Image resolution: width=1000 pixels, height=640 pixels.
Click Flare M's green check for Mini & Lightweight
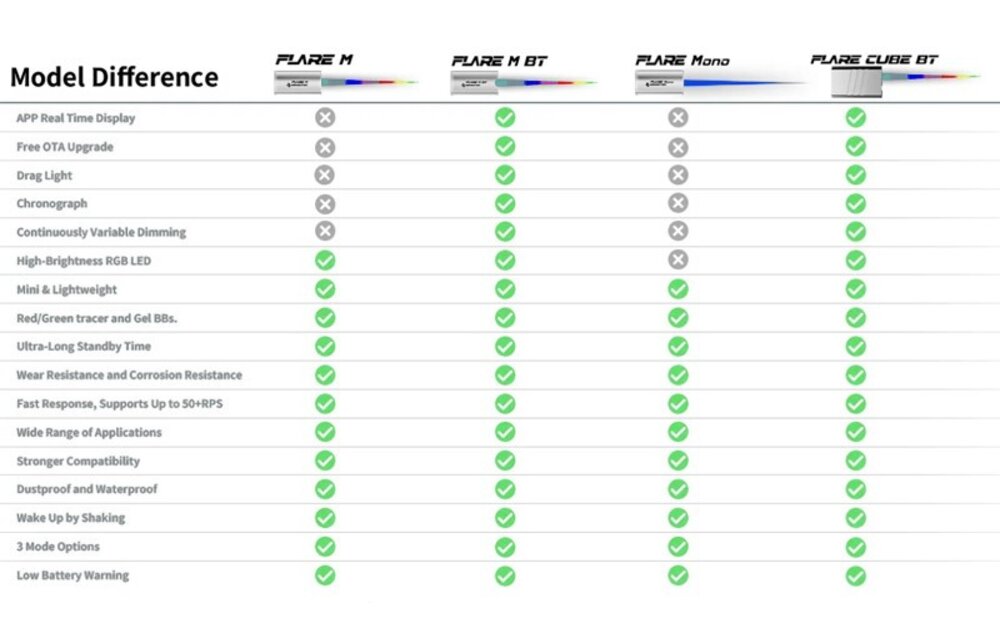point(325,290)
